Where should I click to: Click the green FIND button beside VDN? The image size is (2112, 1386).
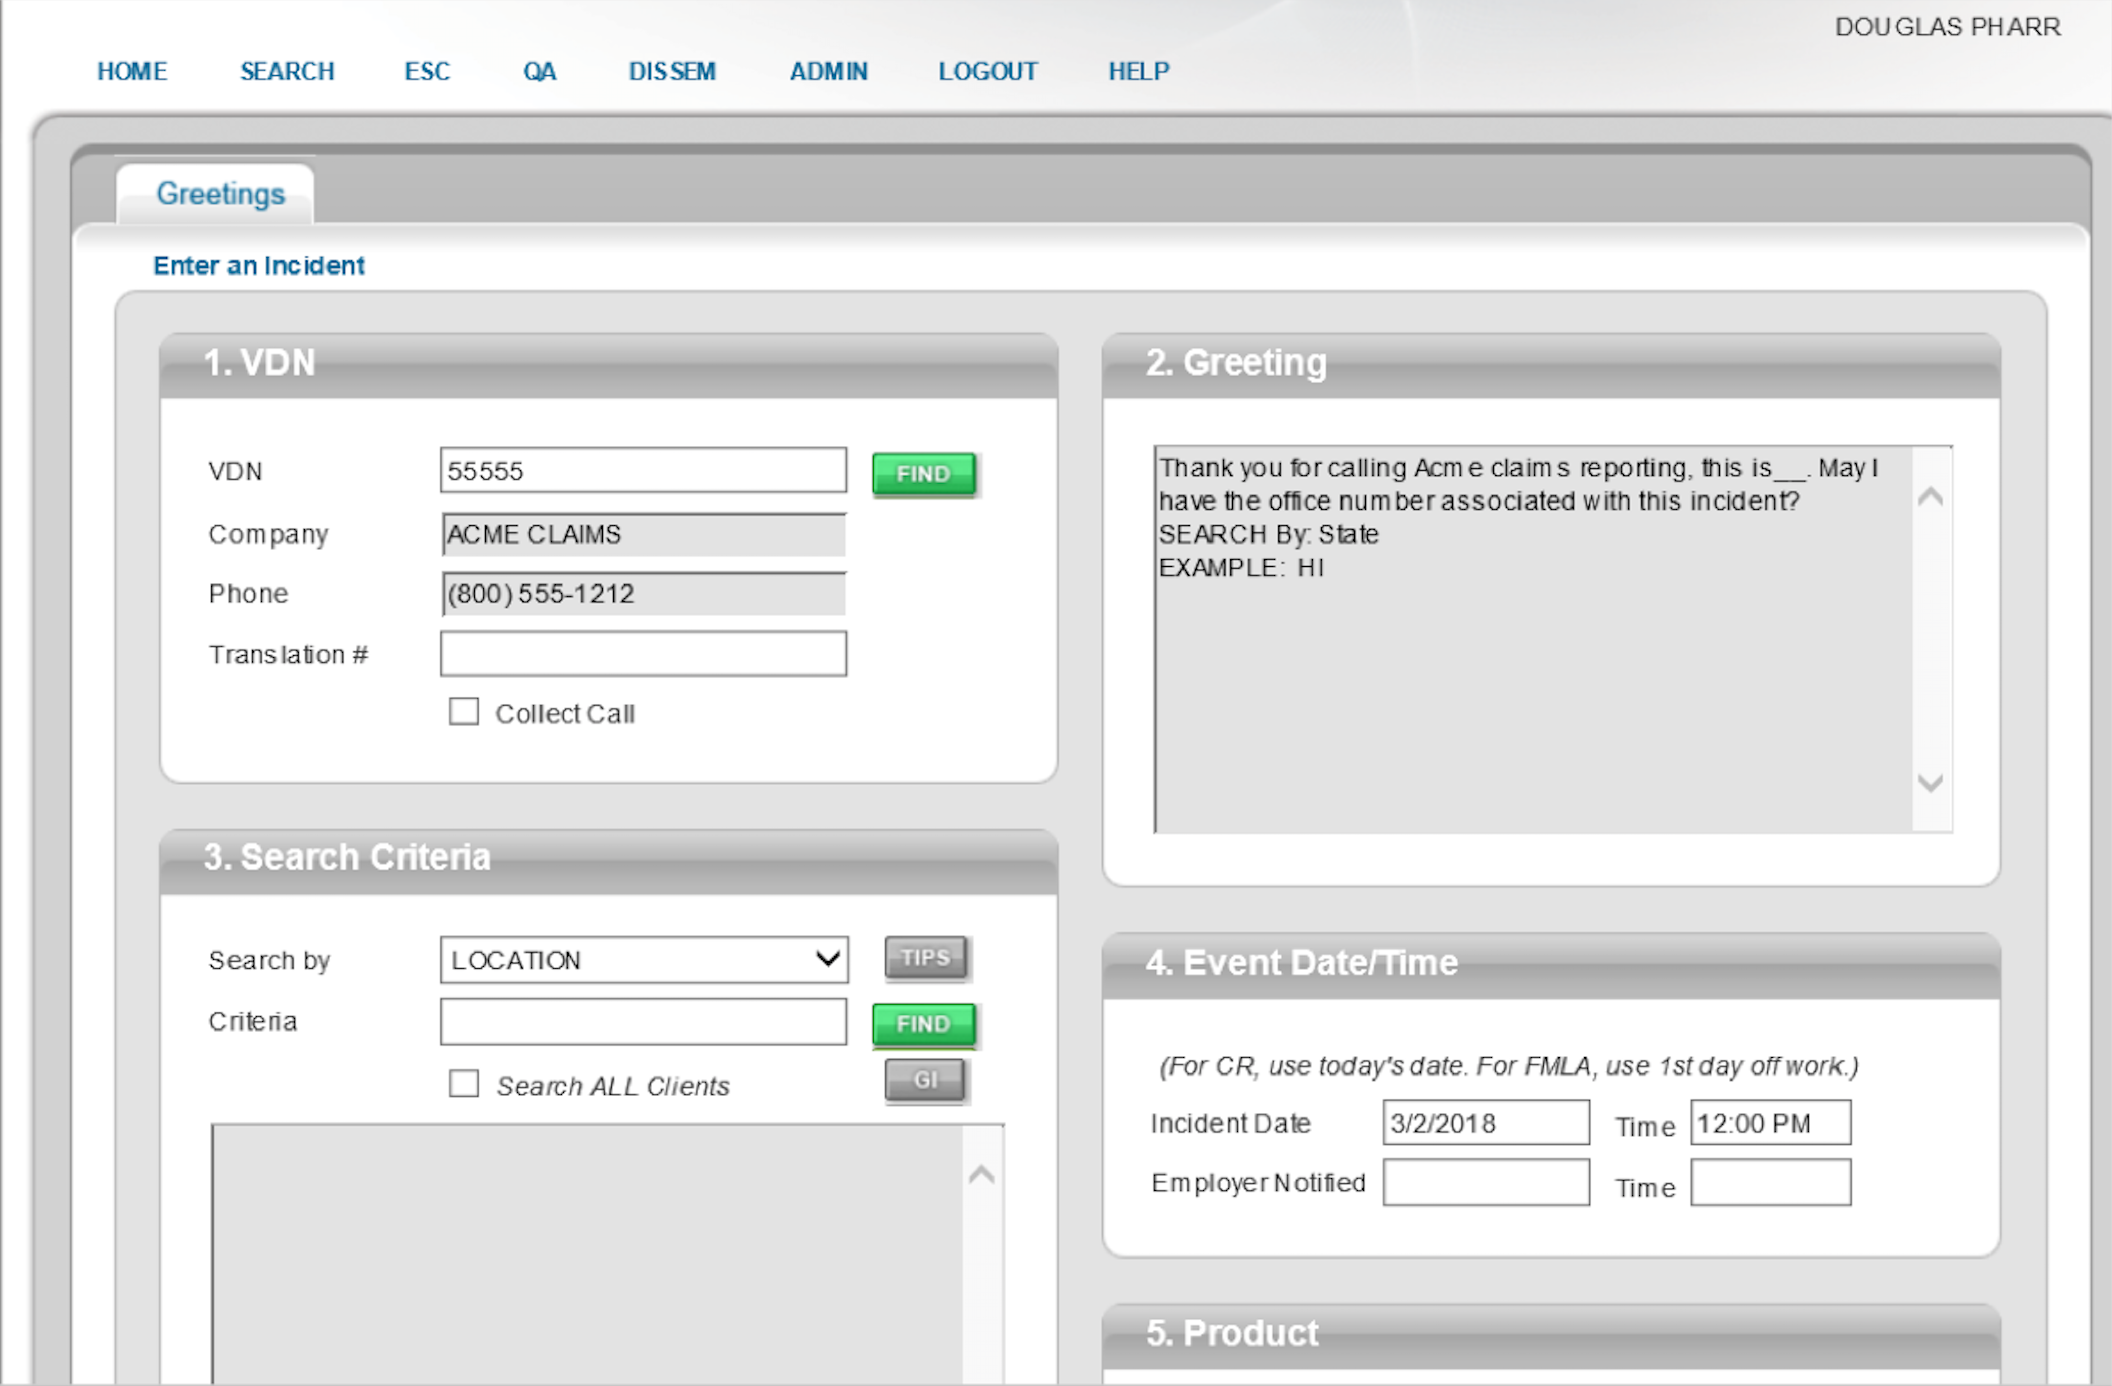923,474
